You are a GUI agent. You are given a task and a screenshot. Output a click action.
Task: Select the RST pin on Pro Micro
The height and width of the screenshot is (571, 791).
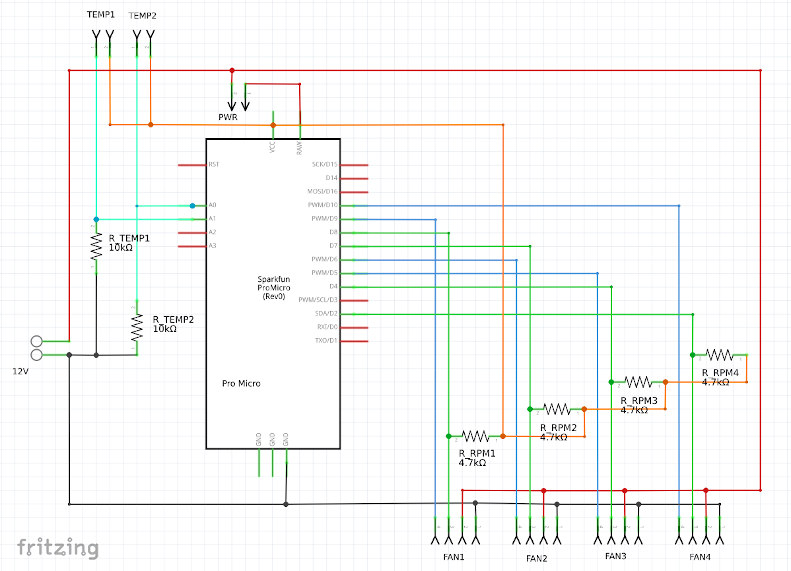[193, 165]
